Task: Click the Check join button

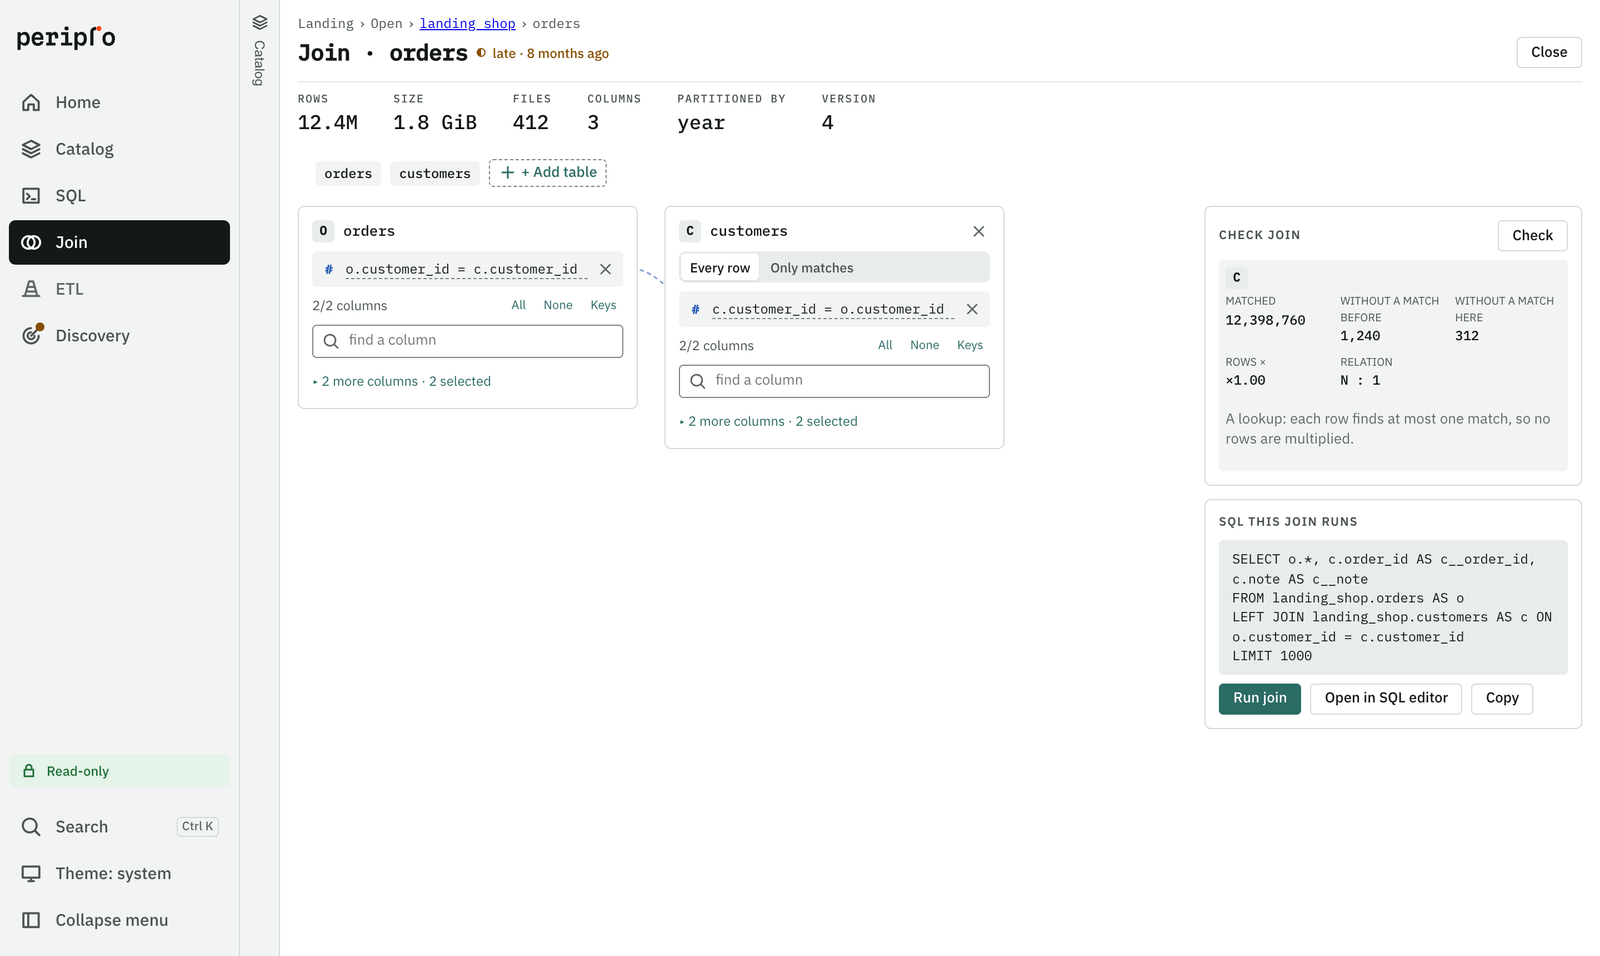Action: tap(1532, 235)
